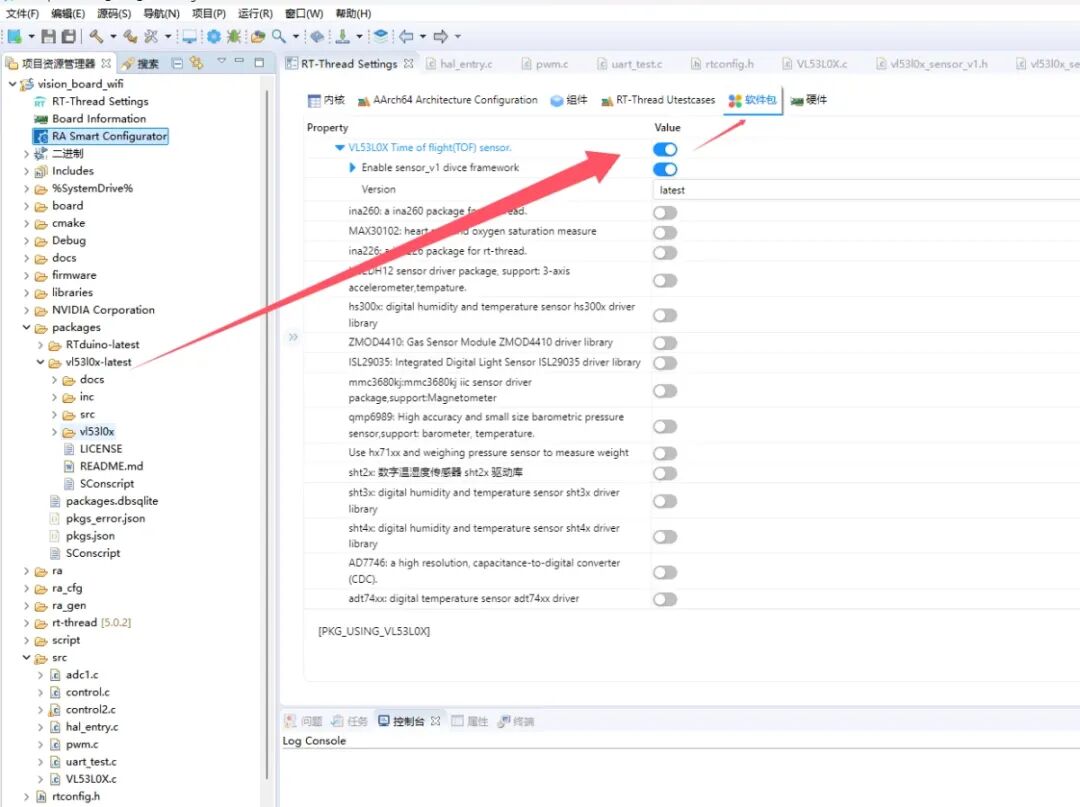Switch to the 硬件 tab
The height and width of the screenshot is (807, 1080).
[x=808, y=100]
